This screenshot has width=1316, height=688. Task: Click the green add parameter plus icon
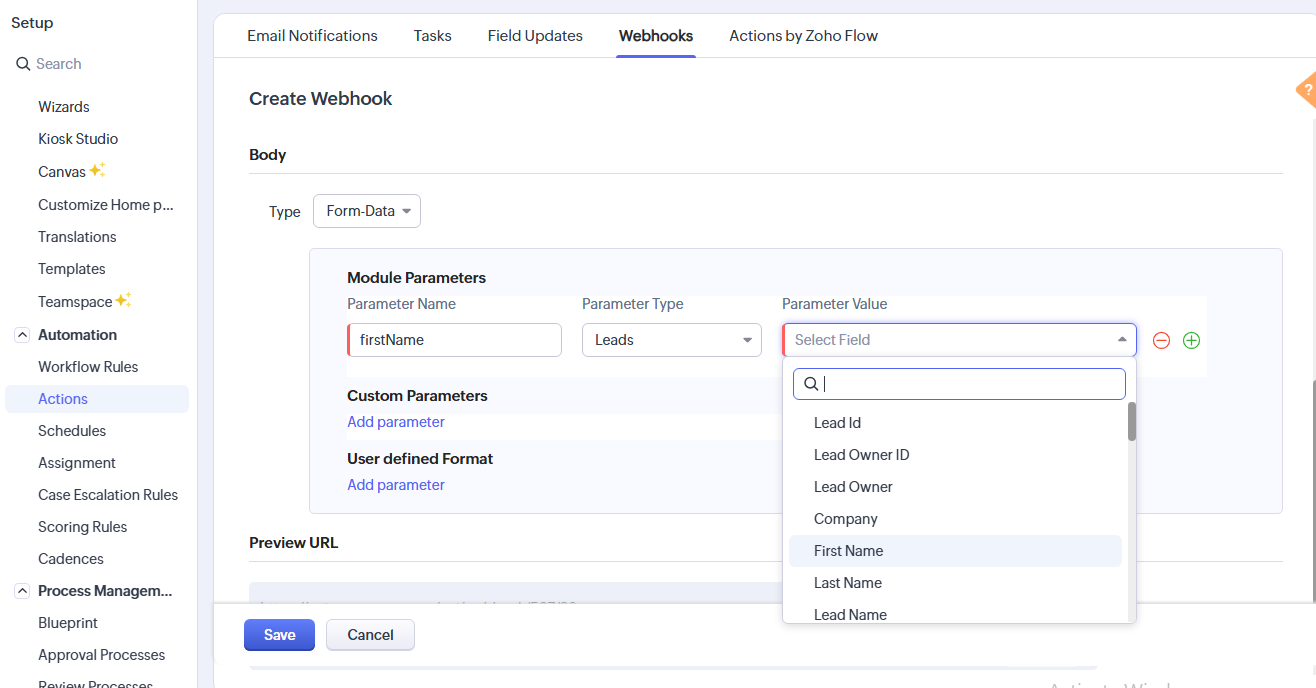tap(1191, 340)
